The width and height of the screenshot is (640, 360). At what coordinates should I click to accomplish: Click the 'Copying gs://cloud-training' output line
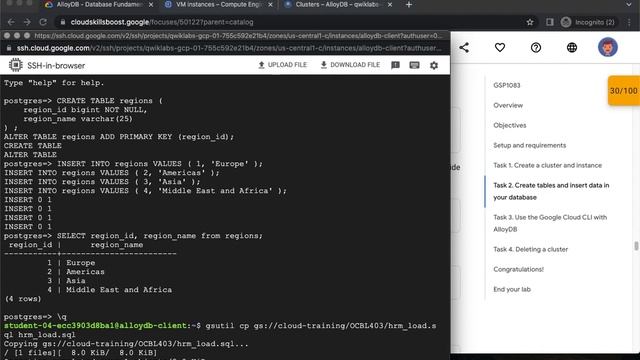click(126, 344)
